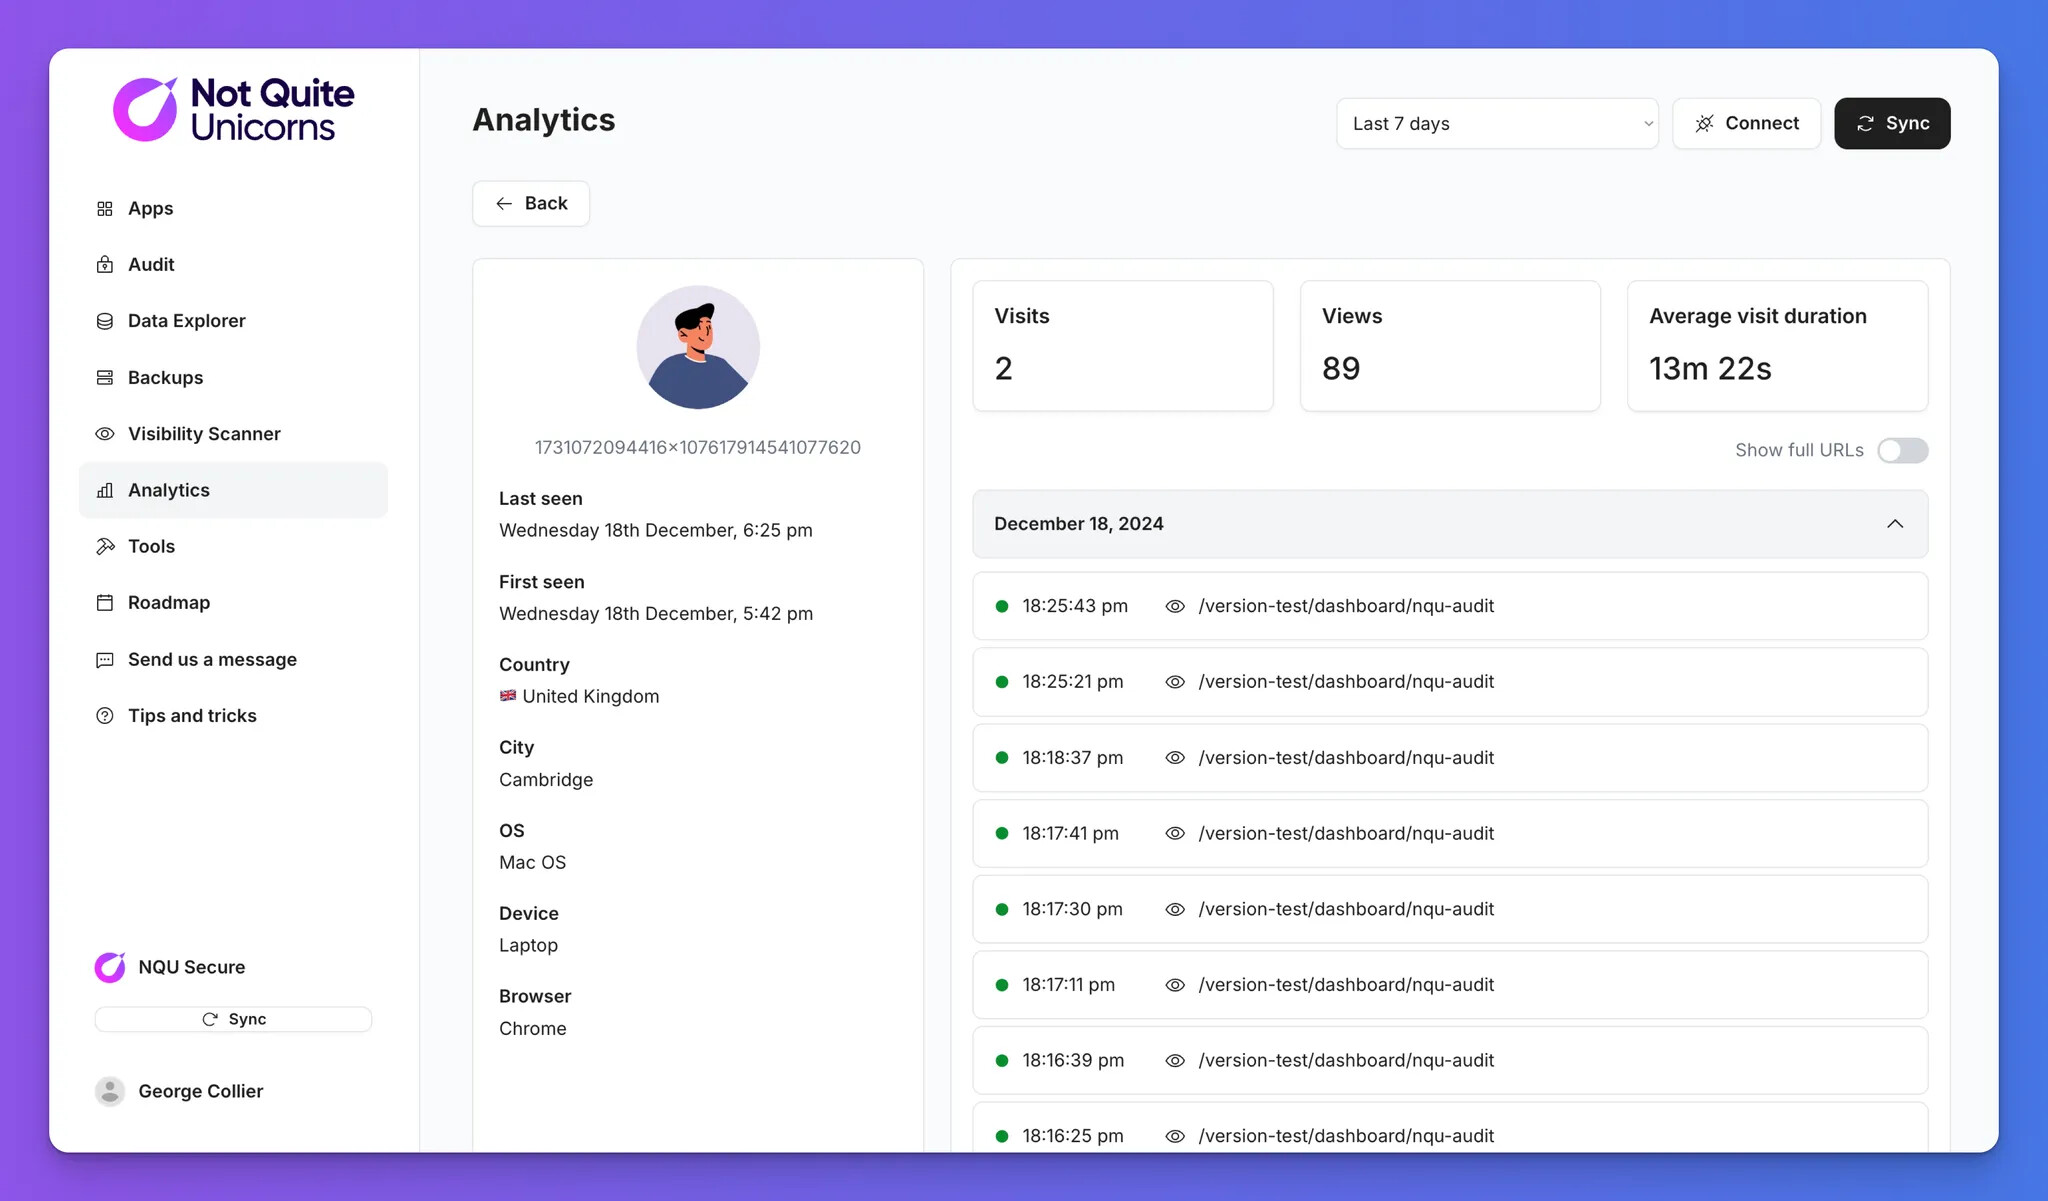Click the 18:18:37 pm timestamp

click(1072, 758)
